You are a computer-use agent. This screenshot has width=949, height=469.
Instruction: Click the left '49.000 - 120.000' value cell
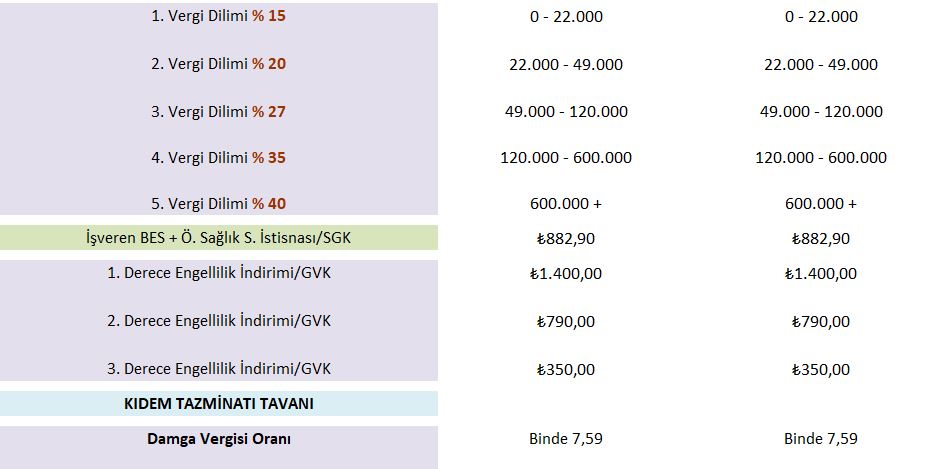tap(566, 111)
